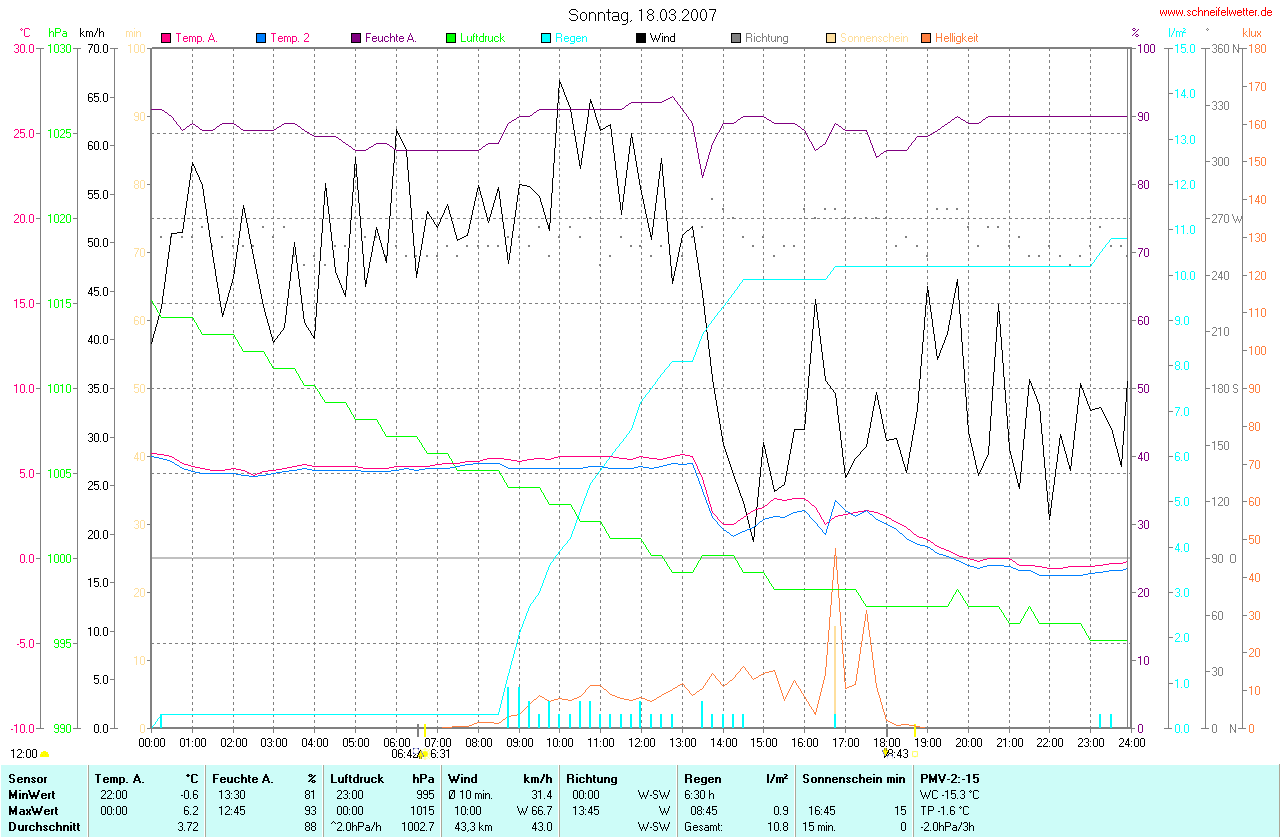1280x837 pixels.
Task: Select the 'Temp. 2' legend label
Action: pos(290,38)
